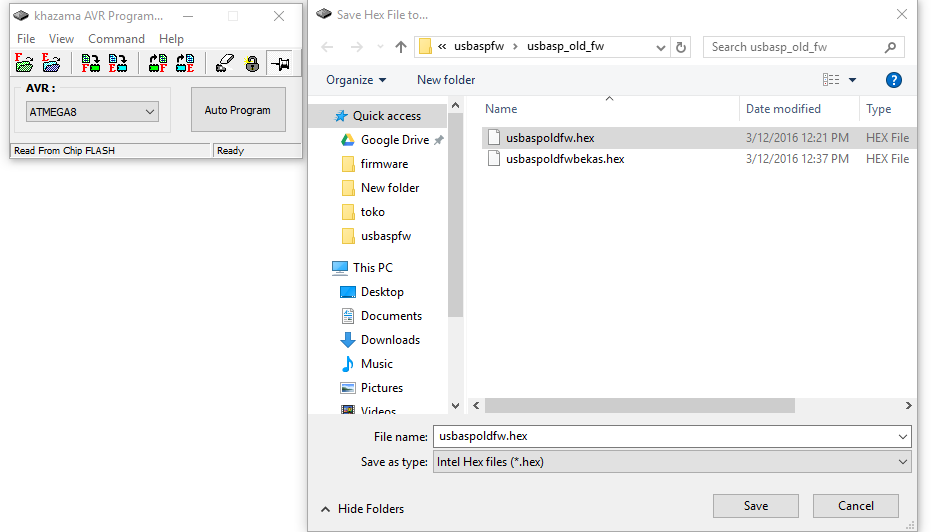Image resolution: width=932 pixels, height=532 pixels.
Task: Toggle the pushpin always-on-top icon
Action: (x=279, y=62)
